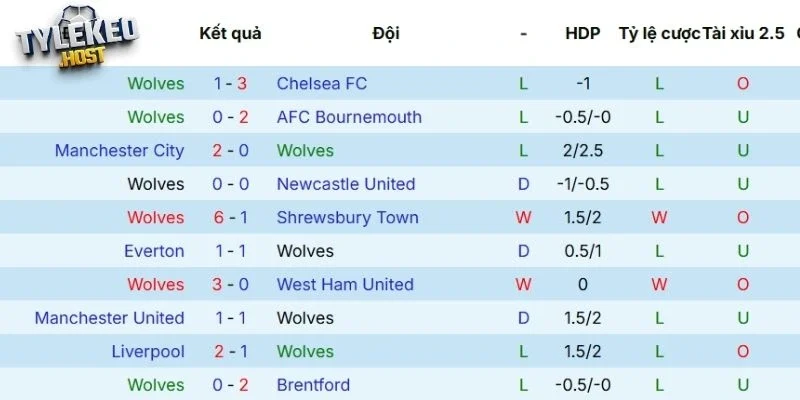Image resolution: width=800 pixels, height=400 pixels.
Task: Open the Brentford team link
Action: click(313, 385)
